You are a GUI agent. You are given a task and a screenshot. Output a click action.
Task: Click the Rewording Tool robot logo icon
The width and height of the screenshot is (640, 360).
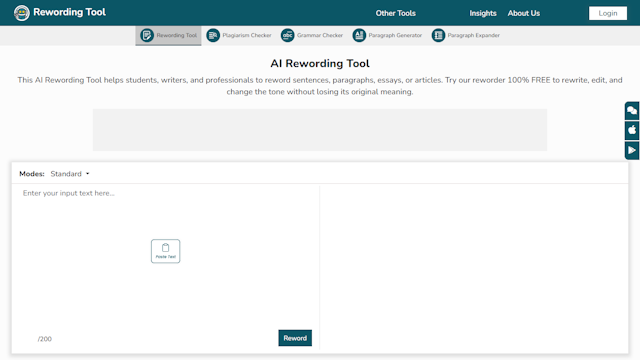[22, 13]
